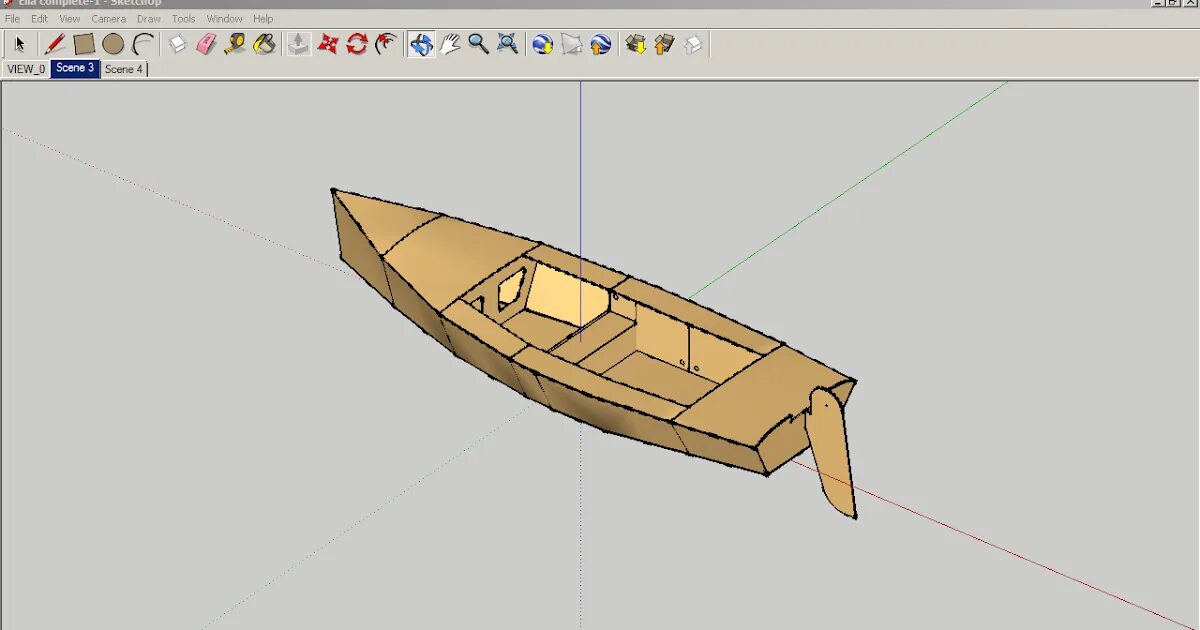Click the Toggle Terrain icon
Image resolution: width=1200 pixels, height=630 pixels.
[572, 44]
